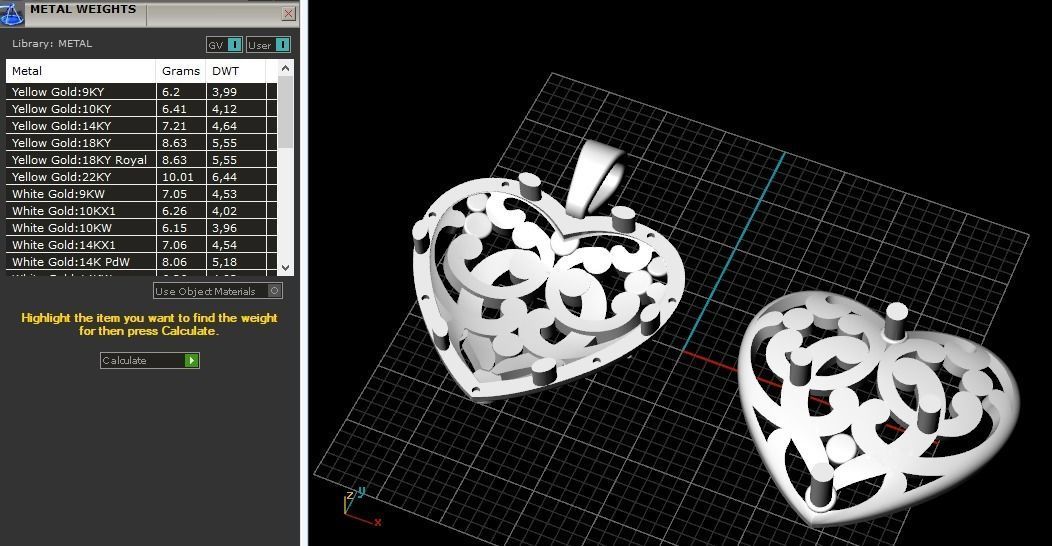Select the Yellow Gold:22KY row
This screenshot has height=546, width=1052.
pyautogui.click(x=142, y=176)
